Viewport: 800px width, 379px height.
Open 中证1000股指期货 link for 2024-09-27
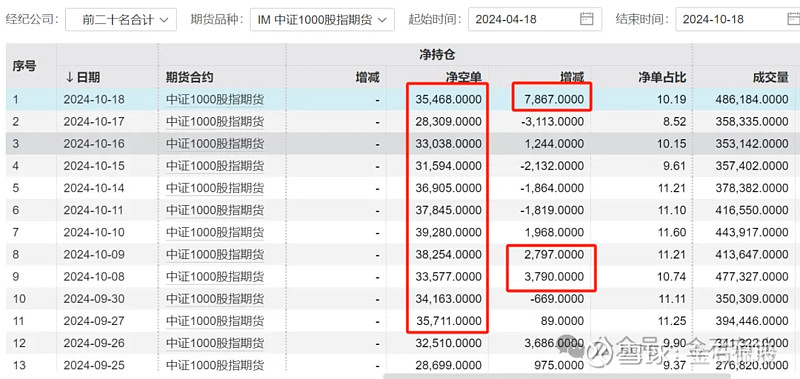(x=215, y=321)
